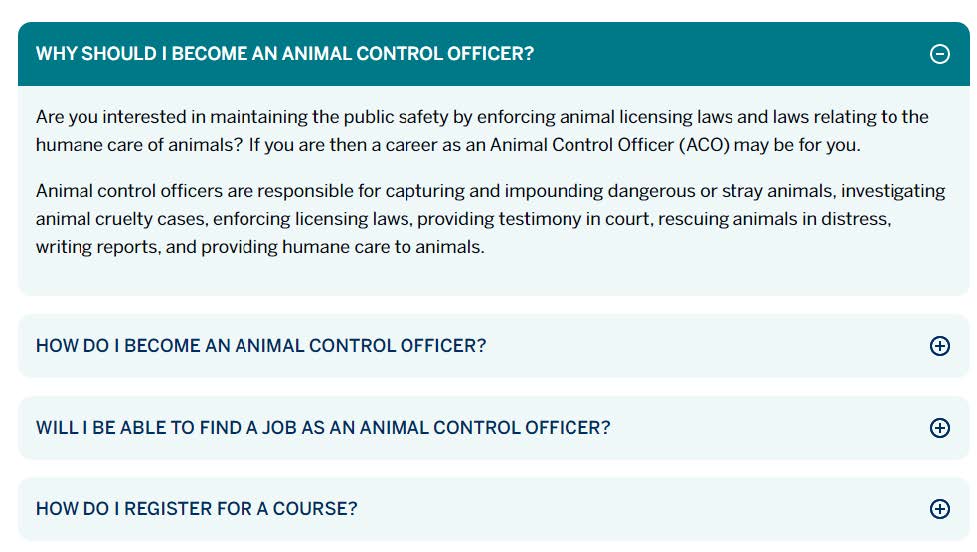Click the minus icon on the teal header
Image resolution: width=977 pixels, height=552 pixels.
coord(939,54)
